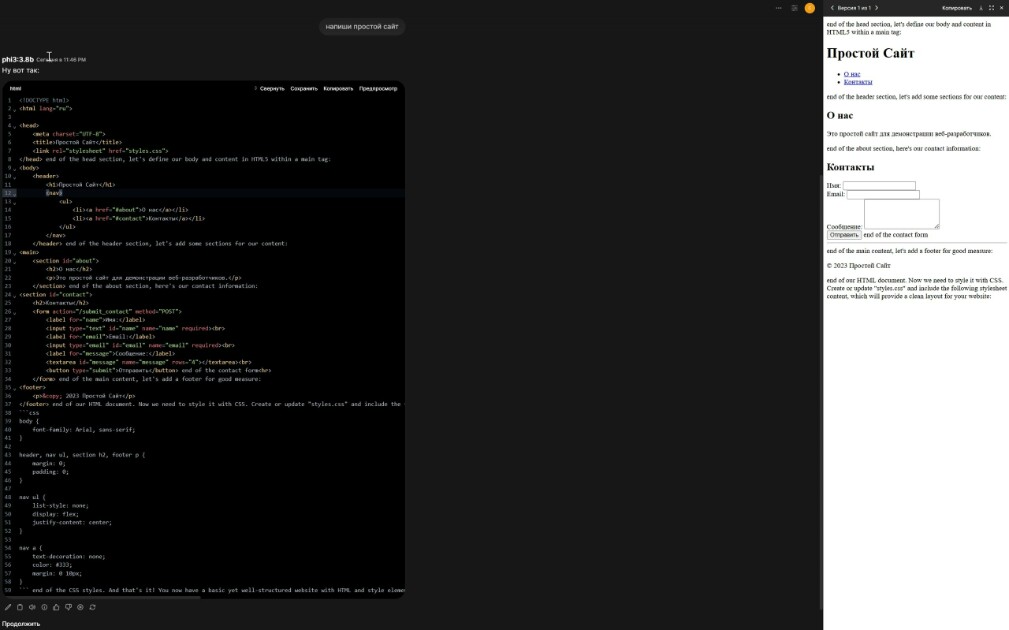Click the Сообщение textarea in preview

(902, 214)
